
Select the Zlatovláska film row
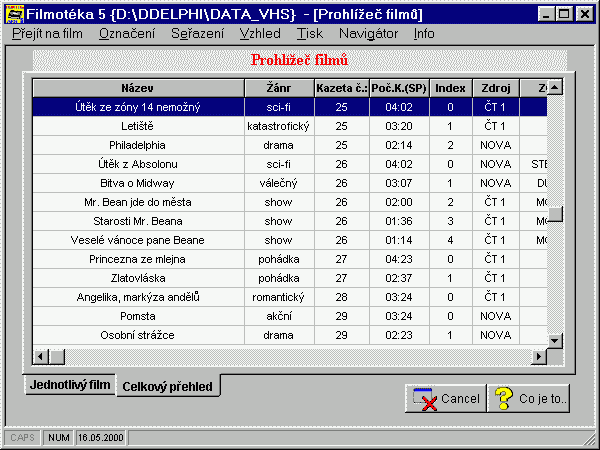[x=138, y=277]
